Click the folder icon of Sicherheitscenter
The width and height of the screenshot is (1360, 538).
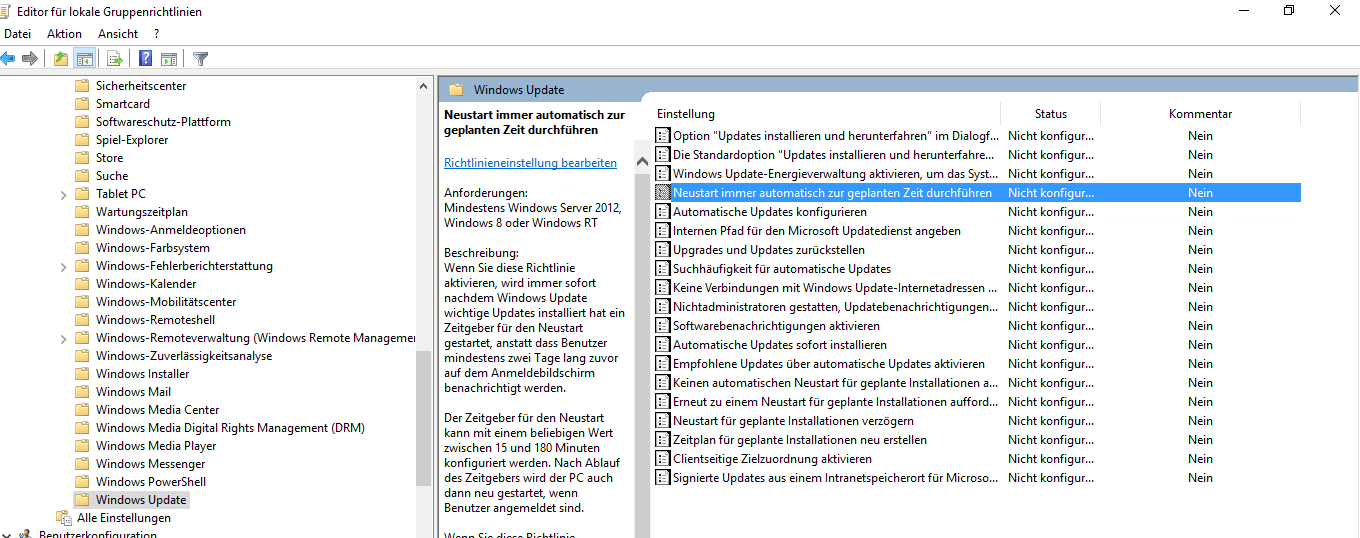pos(82,86)
